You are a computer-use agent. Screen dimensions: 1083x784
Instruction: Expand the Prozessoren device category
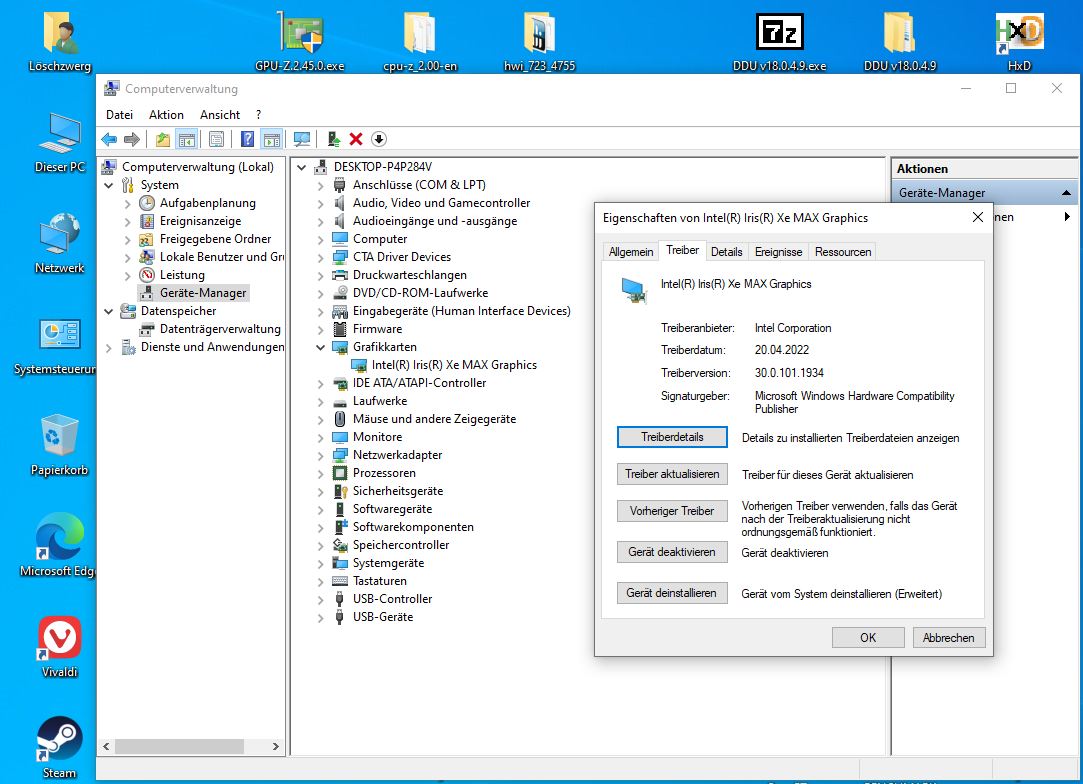[x=320, y=474]
